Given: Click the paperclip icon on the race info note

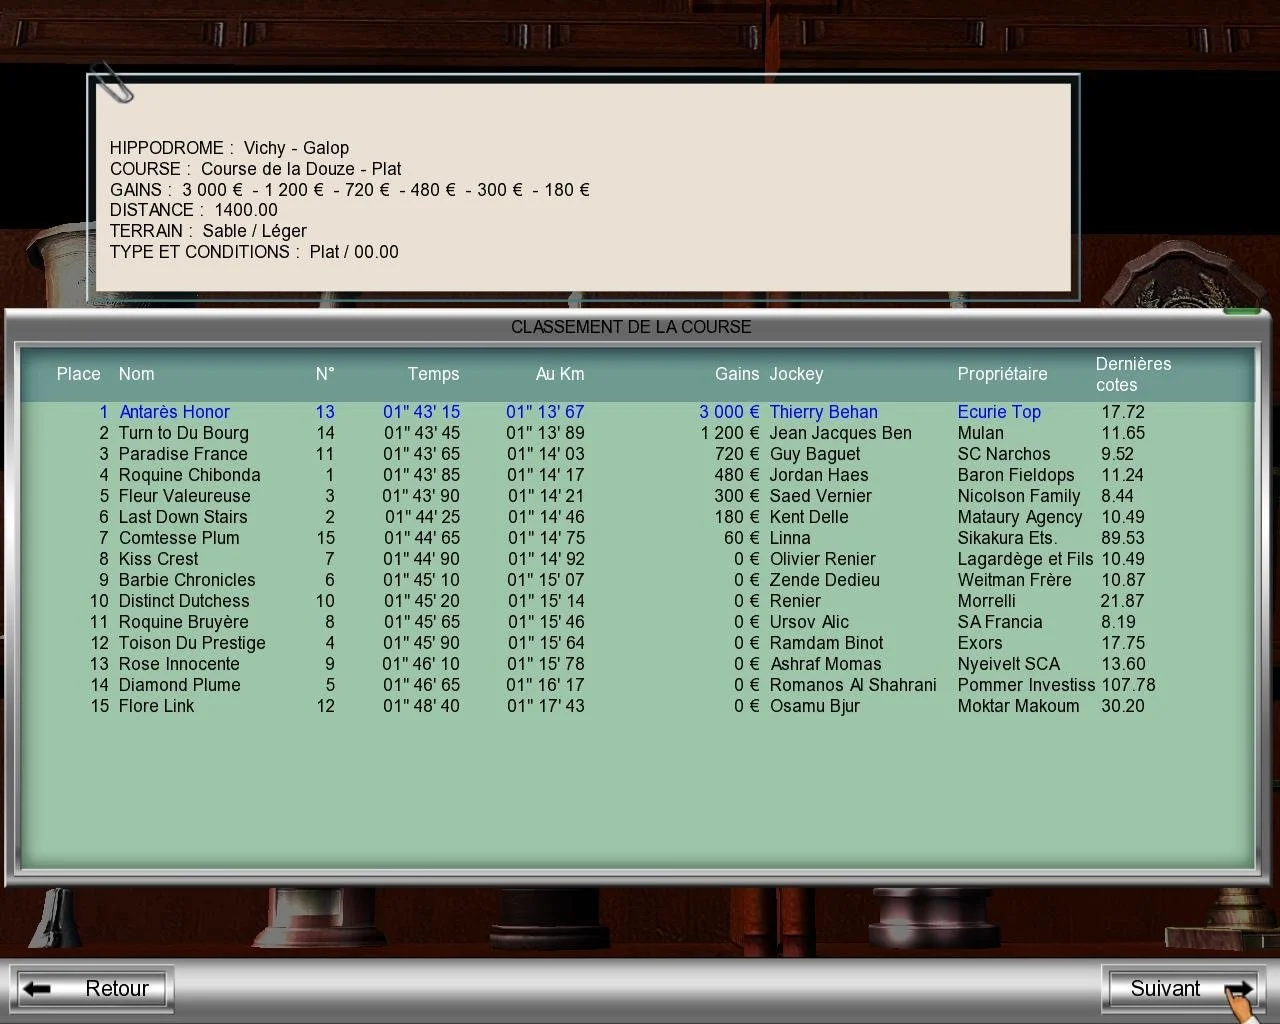Looking at the screenshot, I should click(113, 85).
